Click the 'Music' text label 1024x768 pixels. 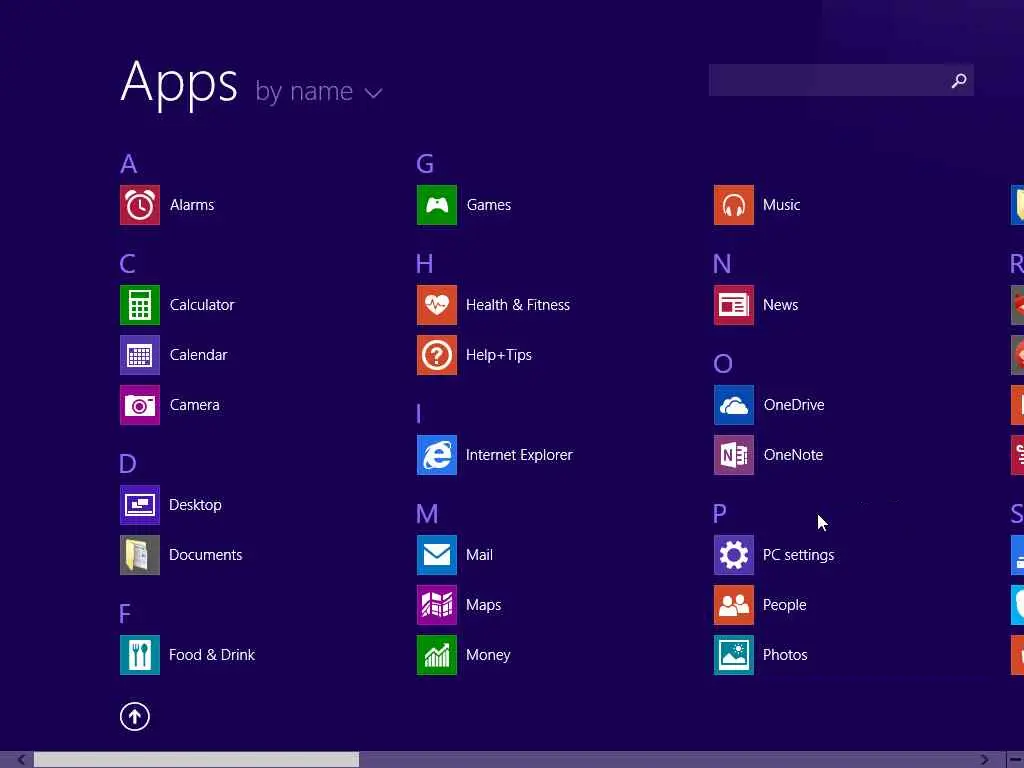coord(782,205)
